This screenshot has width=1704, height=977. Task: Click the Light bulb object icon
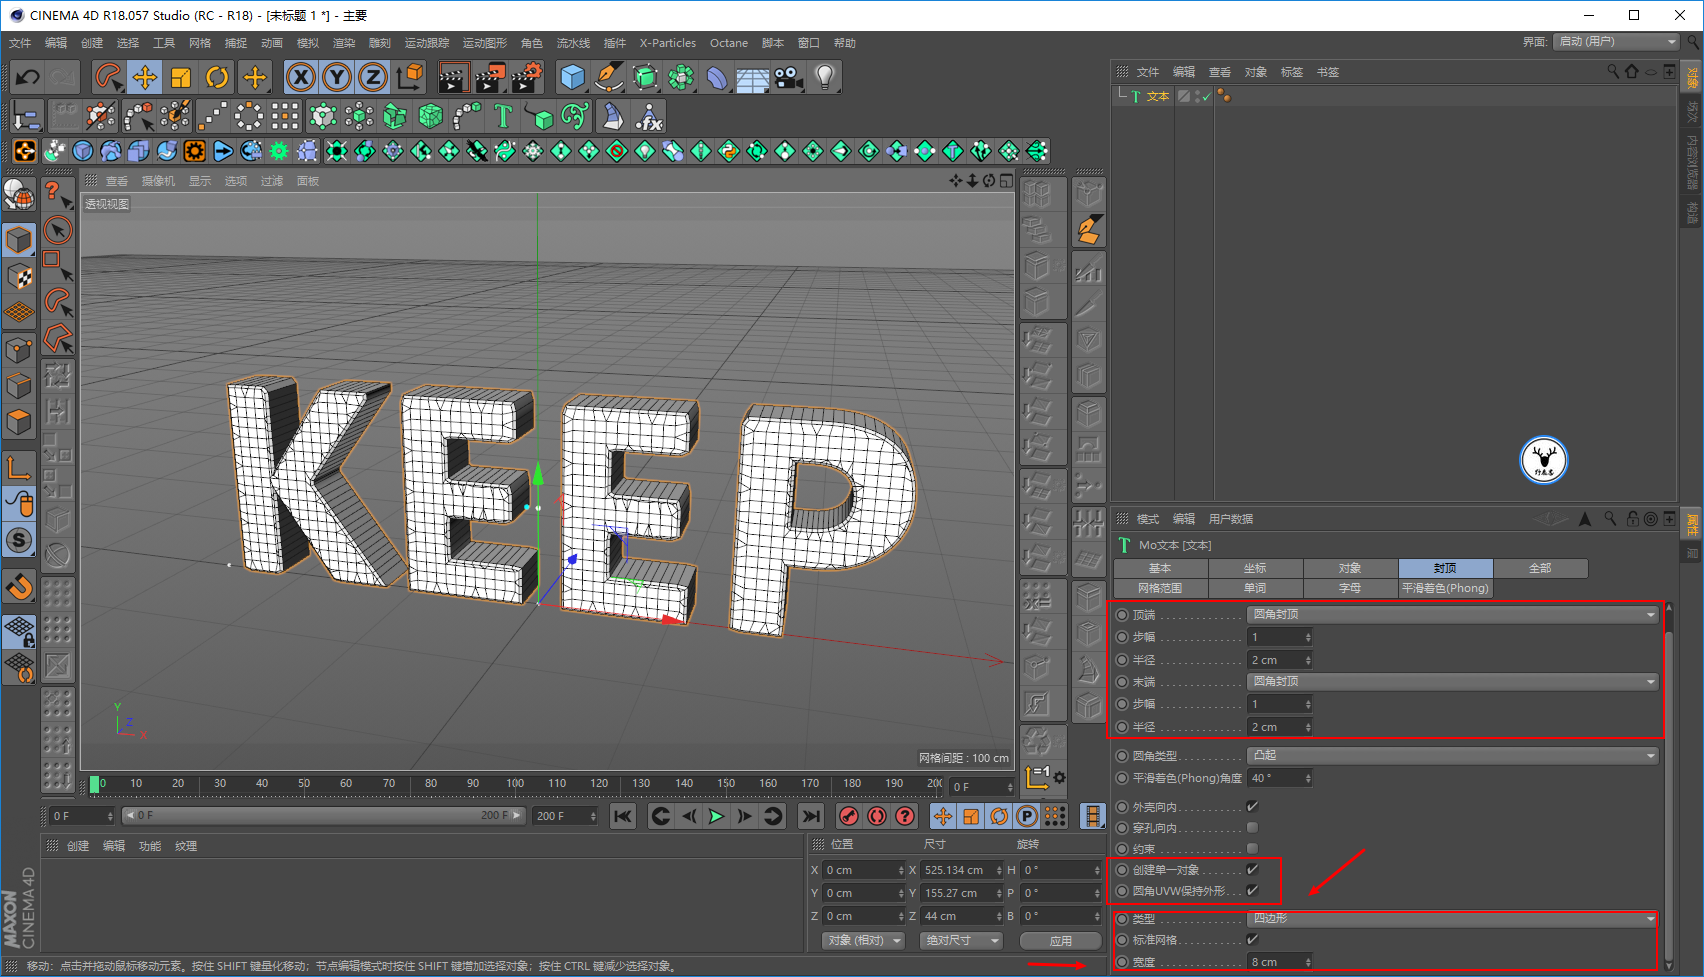click(x=824, y=77)
